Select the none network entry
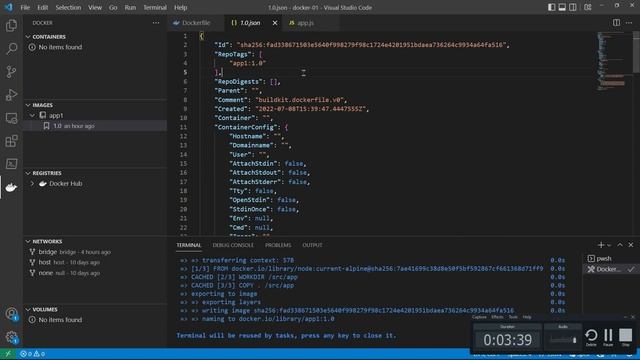This screenshot has width=640, height=360. tap(95, 273)
